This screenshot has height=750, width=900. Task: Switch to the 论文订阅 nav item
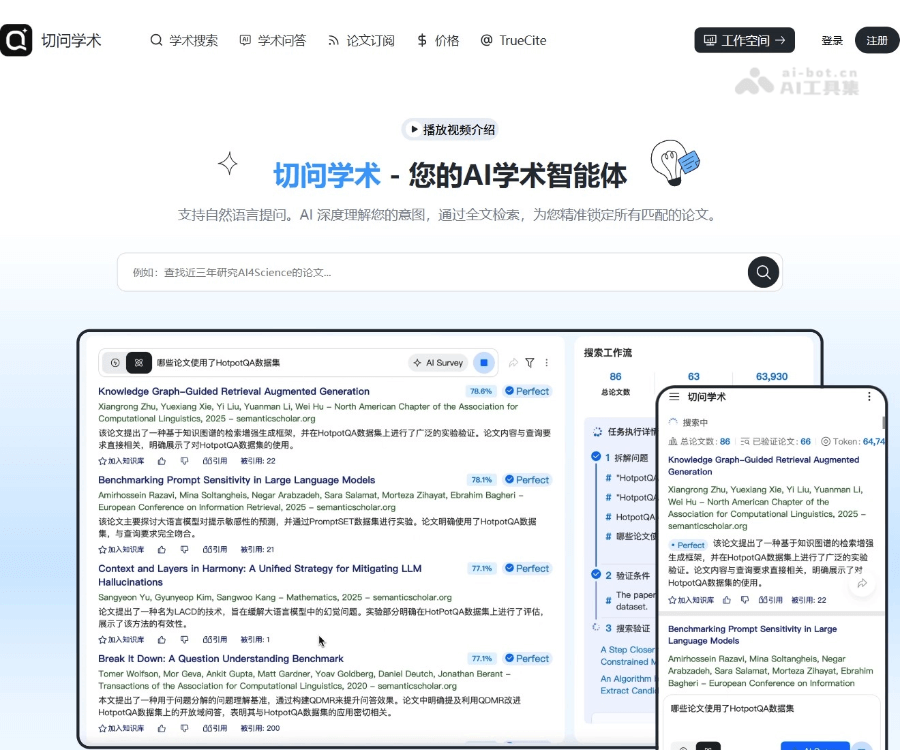point(367,40)
